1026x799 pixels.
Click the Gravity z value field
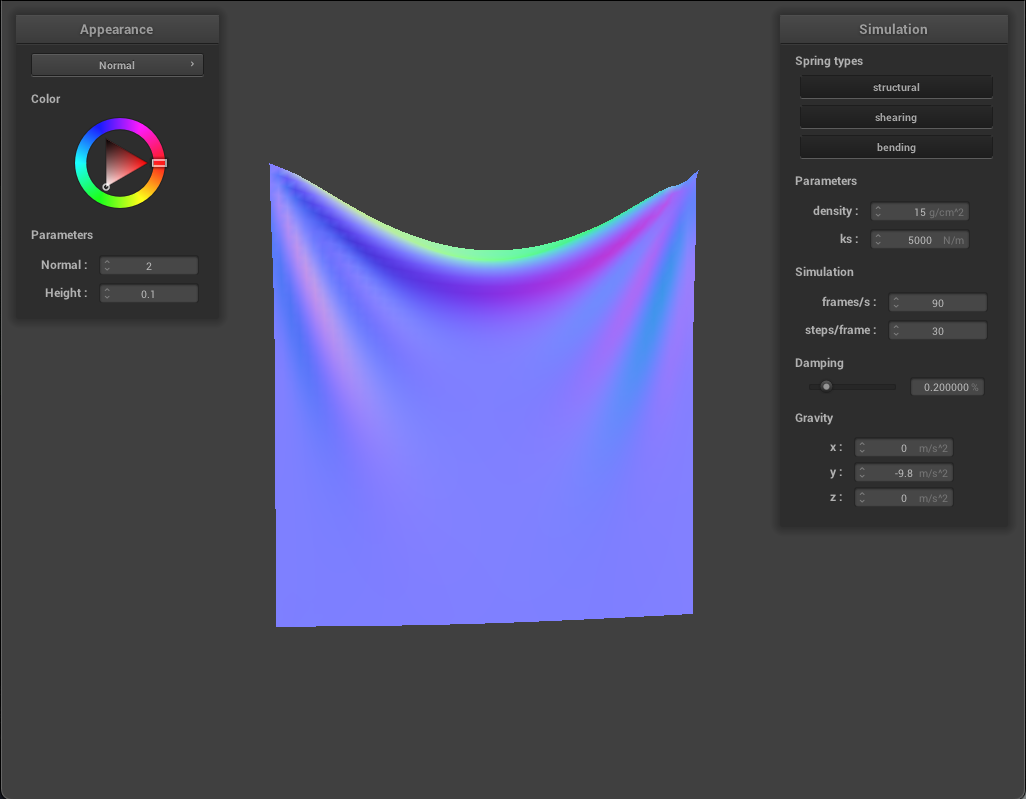pos(904,498)
